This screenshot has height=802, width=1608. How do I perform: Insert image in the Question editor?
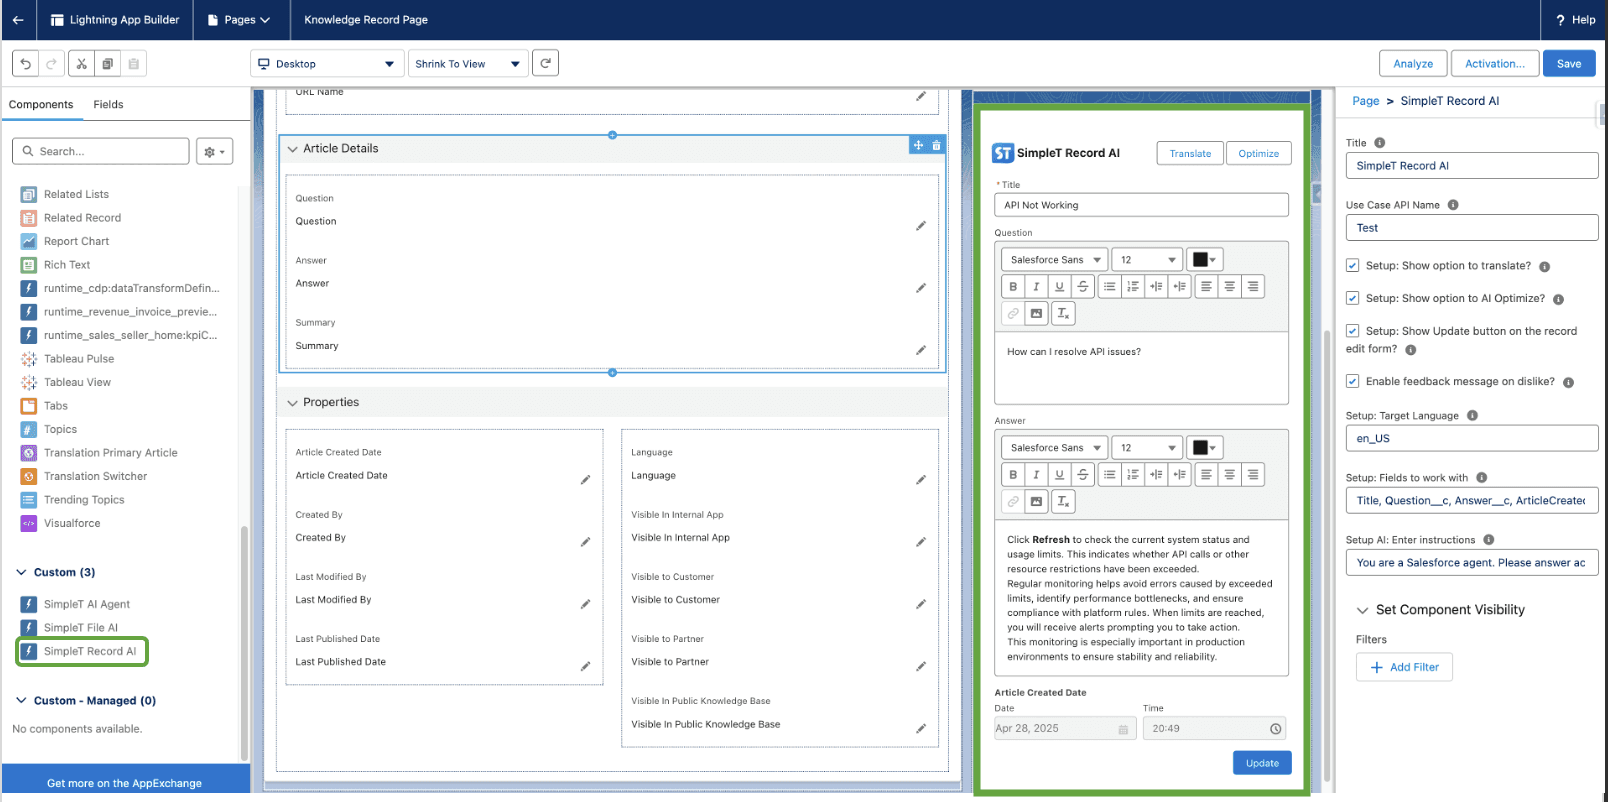pos(1036,314)
